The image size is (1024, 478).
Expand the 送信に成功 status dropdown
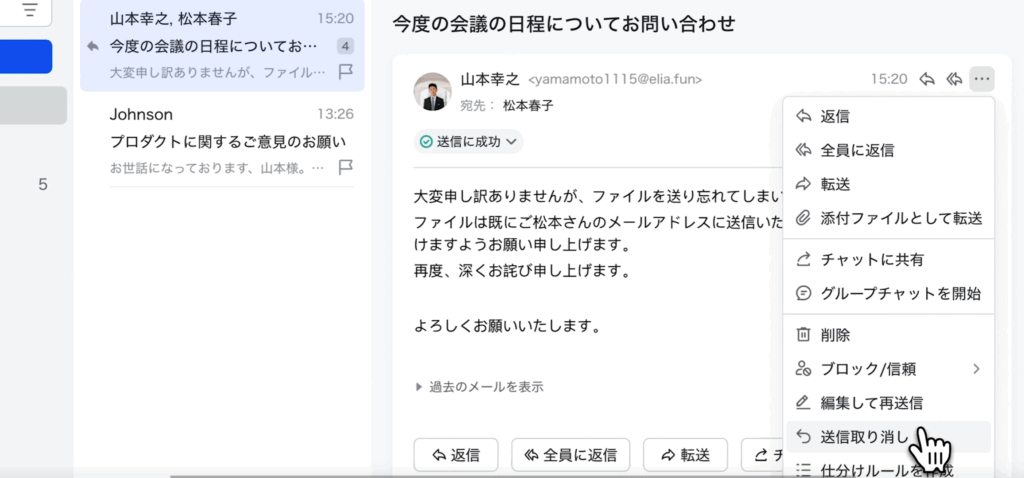(469, 142)
